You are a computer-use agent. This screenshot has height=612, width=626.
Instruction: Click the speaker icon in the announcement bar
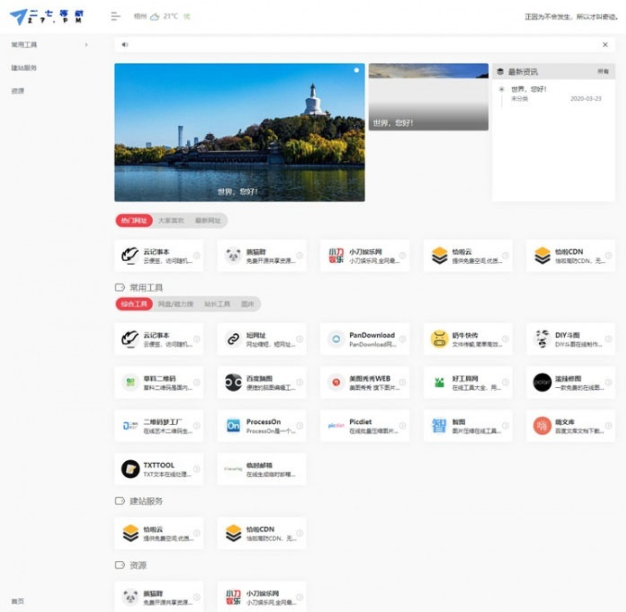click(125, 45)
